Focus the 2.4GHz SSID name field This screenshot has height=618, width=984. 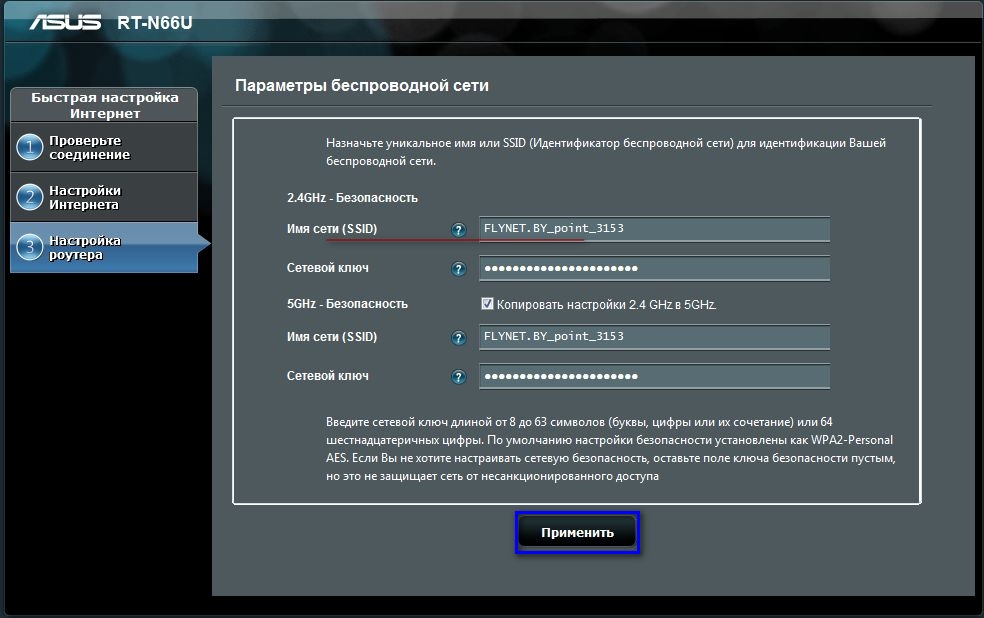click(x=655, y=229)
